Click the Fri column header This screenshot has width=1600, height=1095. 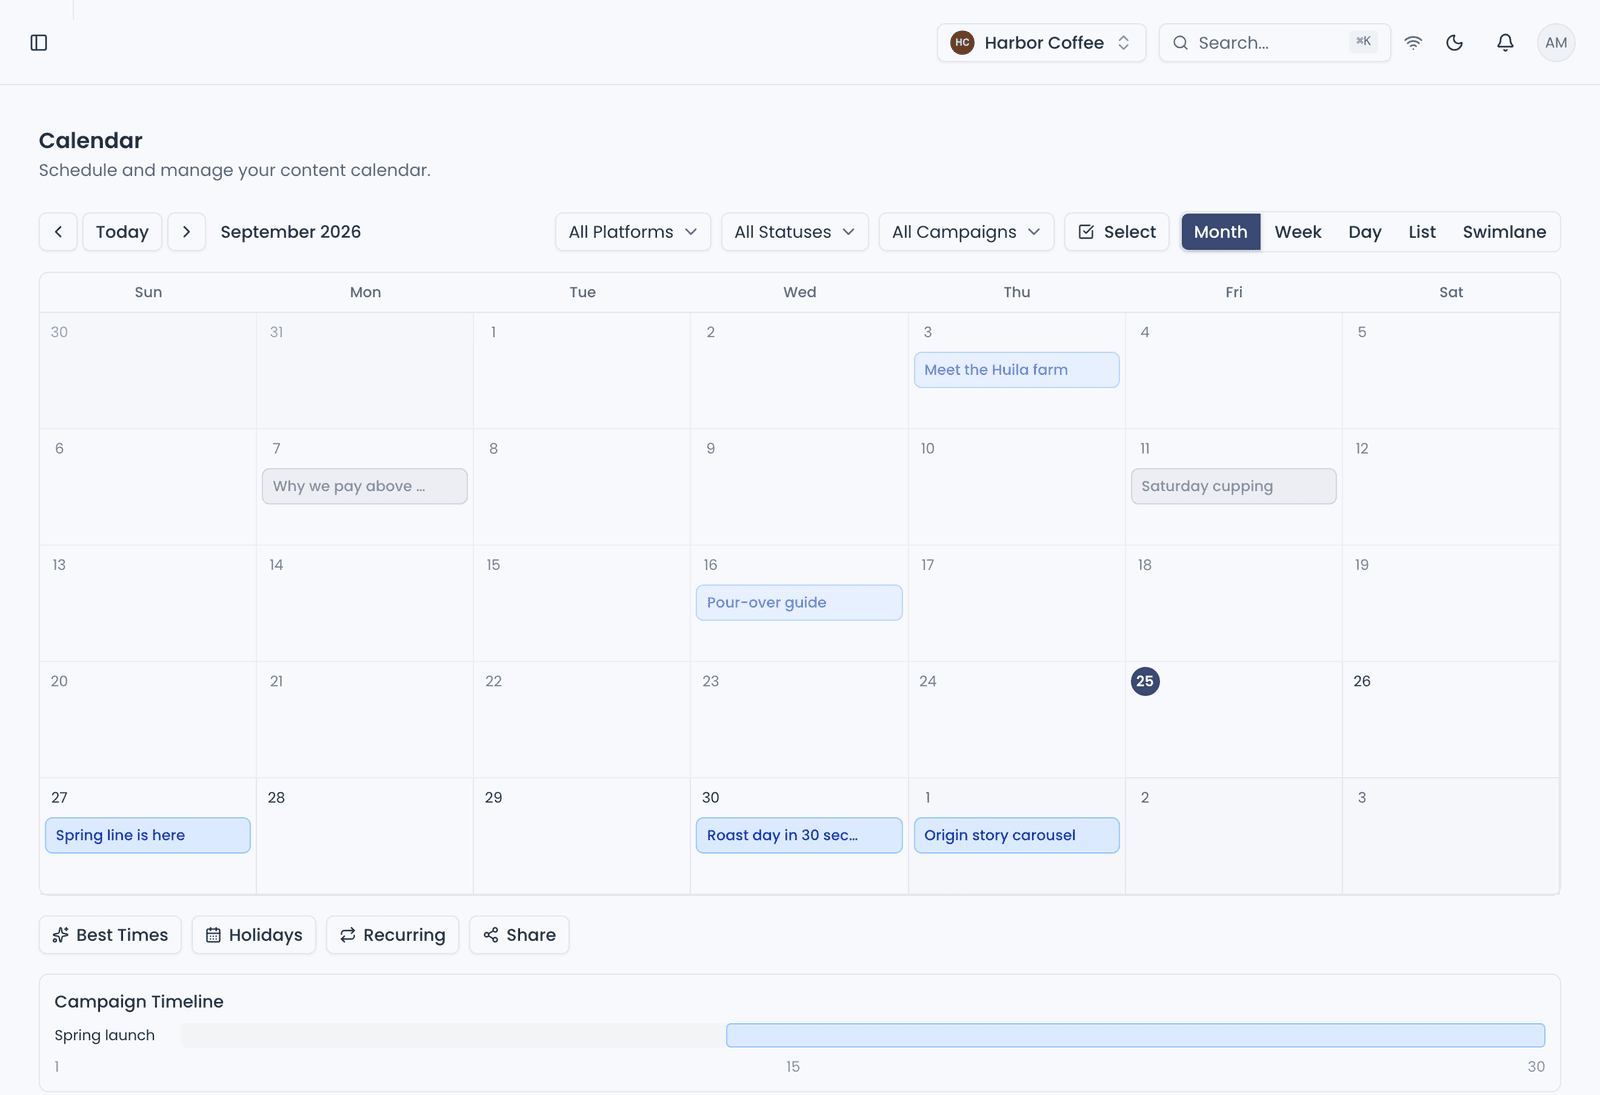tap(1234, 292)
